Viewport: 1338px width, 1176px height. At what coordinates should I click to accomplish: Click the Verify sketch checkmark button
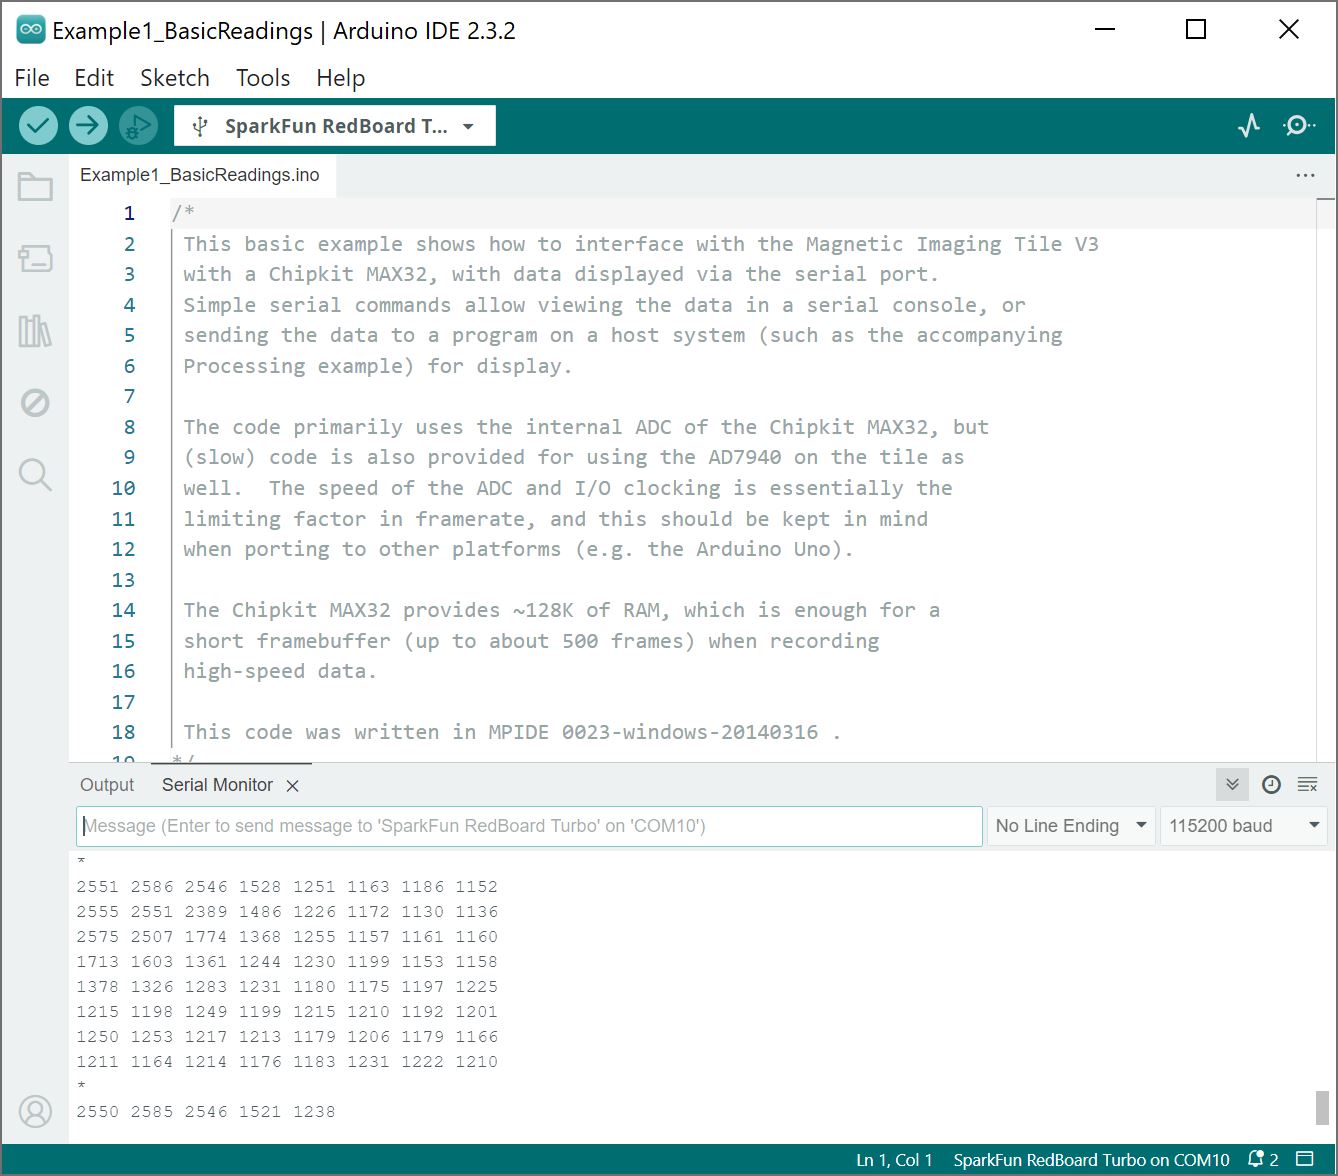pos(38,126)
